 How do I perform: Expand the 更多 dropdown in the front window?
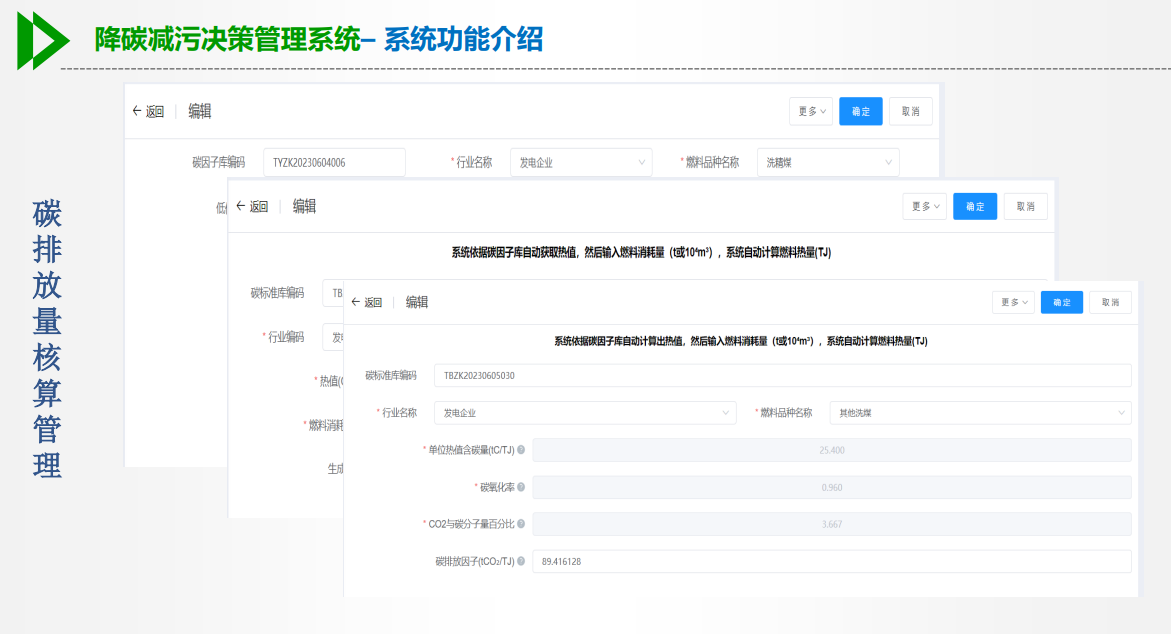tap(1013, 302)
